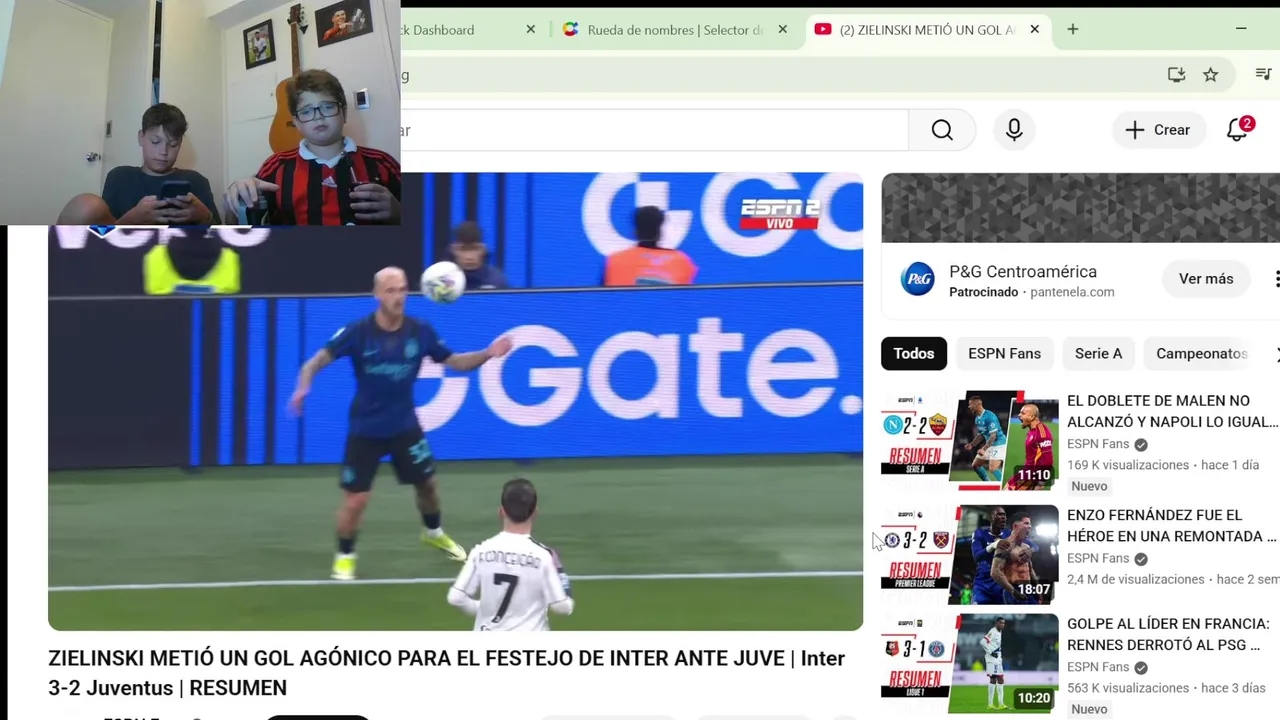Select the ESPN Fans filter chip

(x=1004, y=354)
